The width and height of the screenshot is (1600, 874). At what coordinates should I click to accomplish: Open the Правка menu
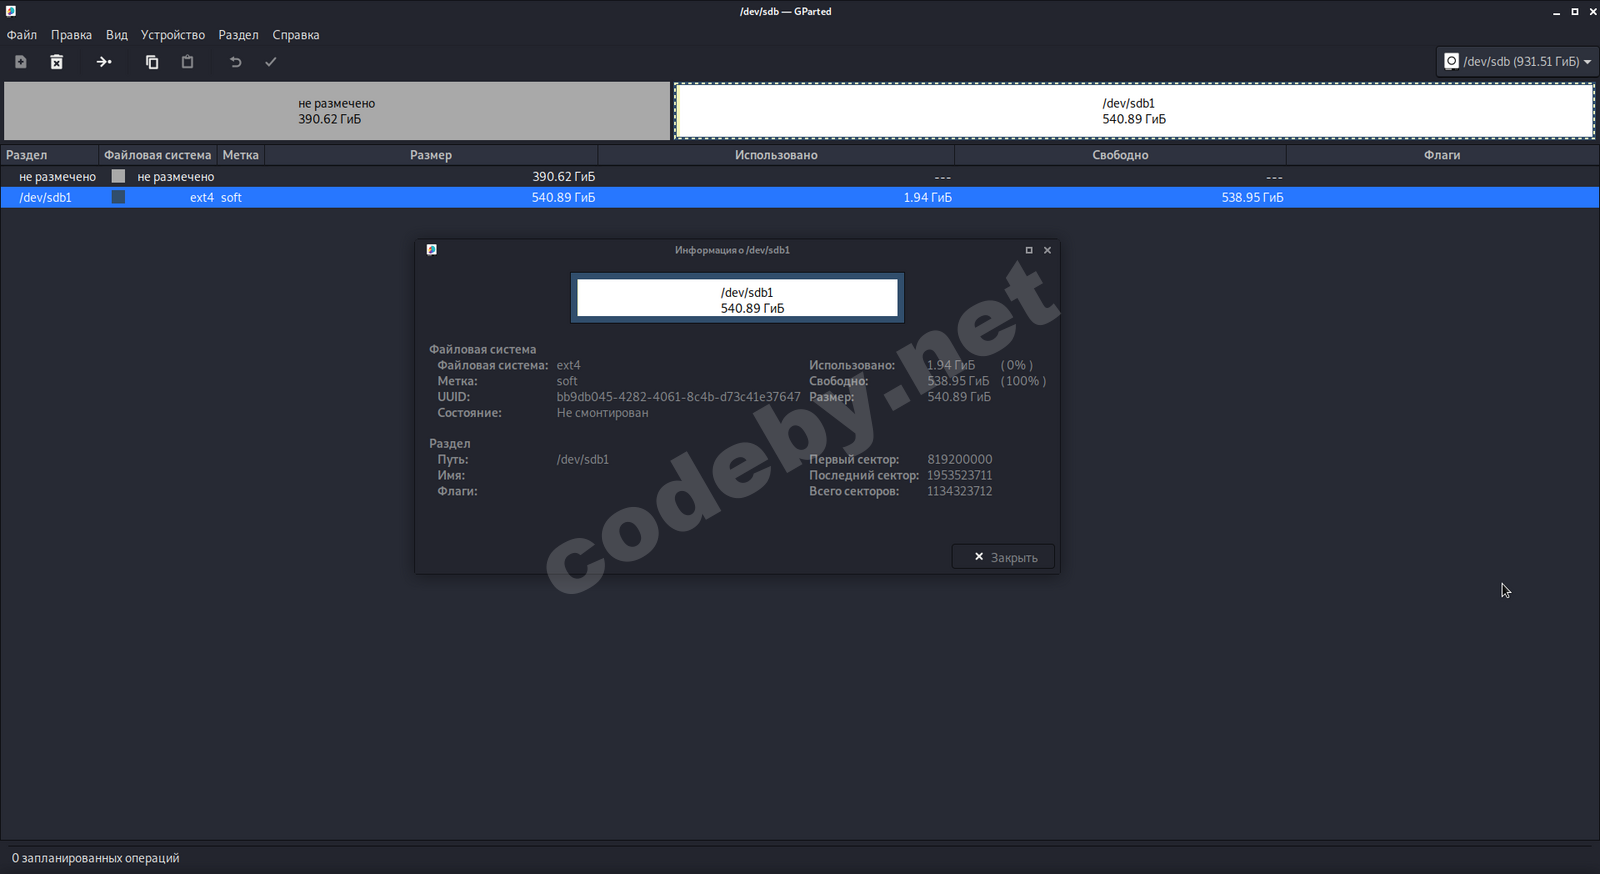click(x=71, y=35)
